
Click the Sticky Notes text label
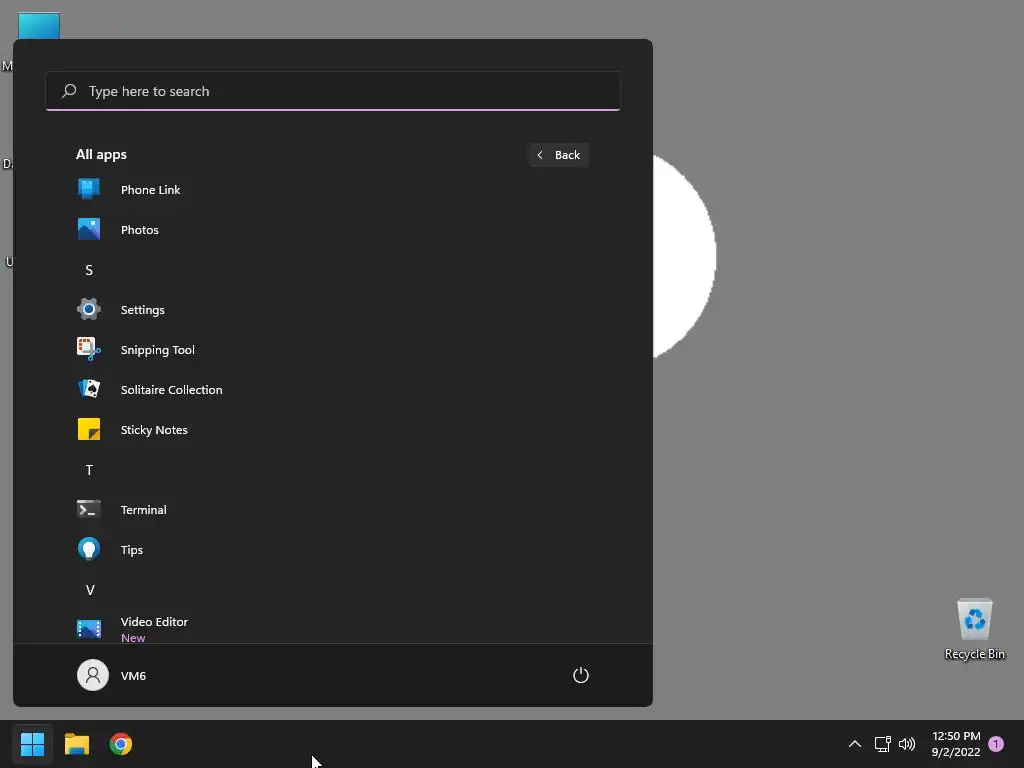154,430
